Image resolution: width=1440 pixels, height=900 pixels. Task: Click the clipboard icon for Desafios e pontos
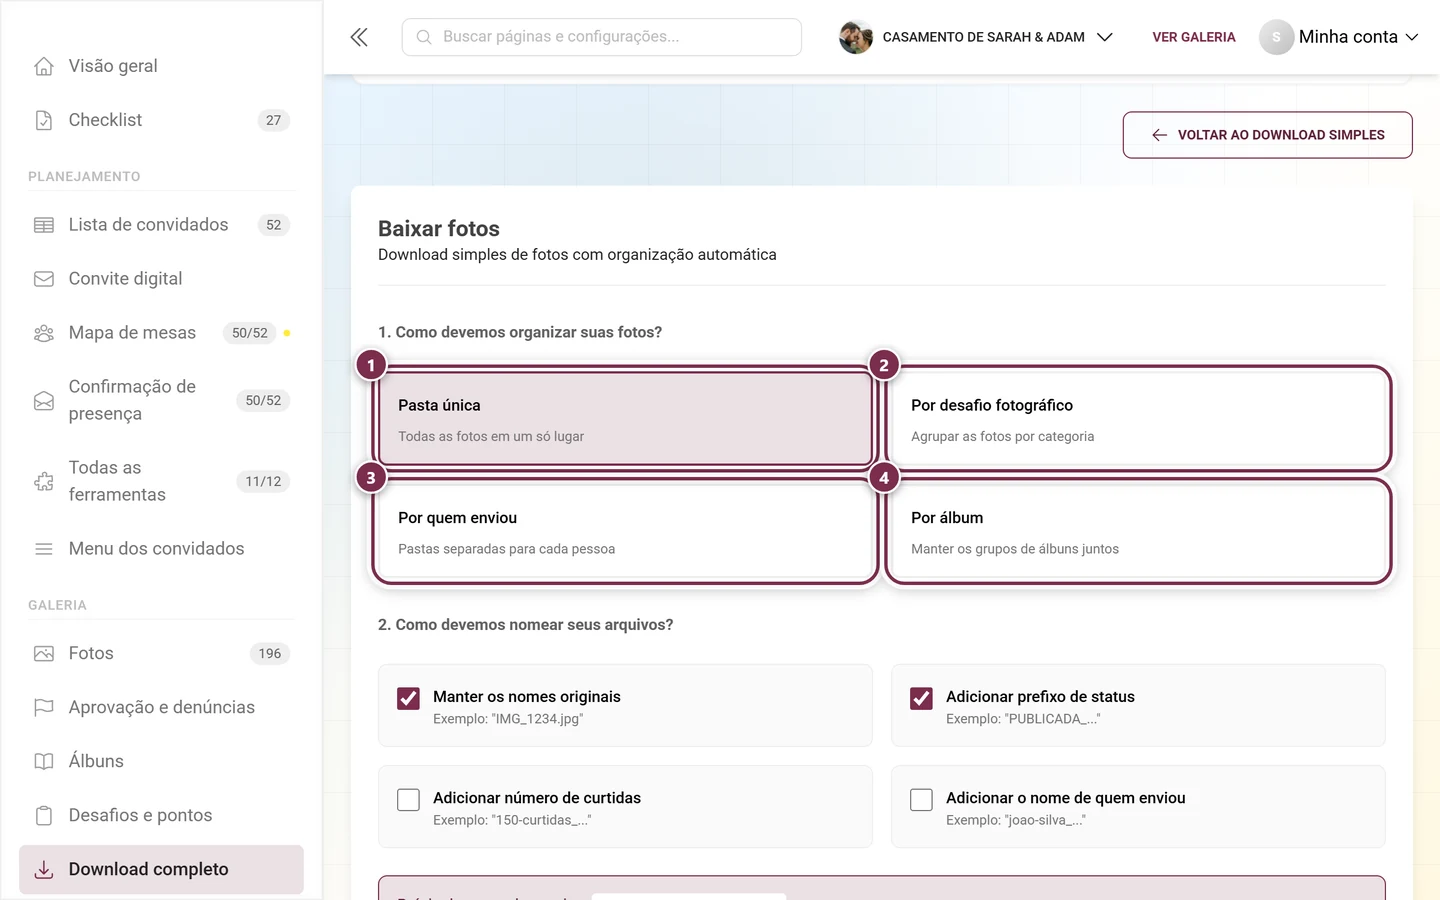(x=44, y=815)
